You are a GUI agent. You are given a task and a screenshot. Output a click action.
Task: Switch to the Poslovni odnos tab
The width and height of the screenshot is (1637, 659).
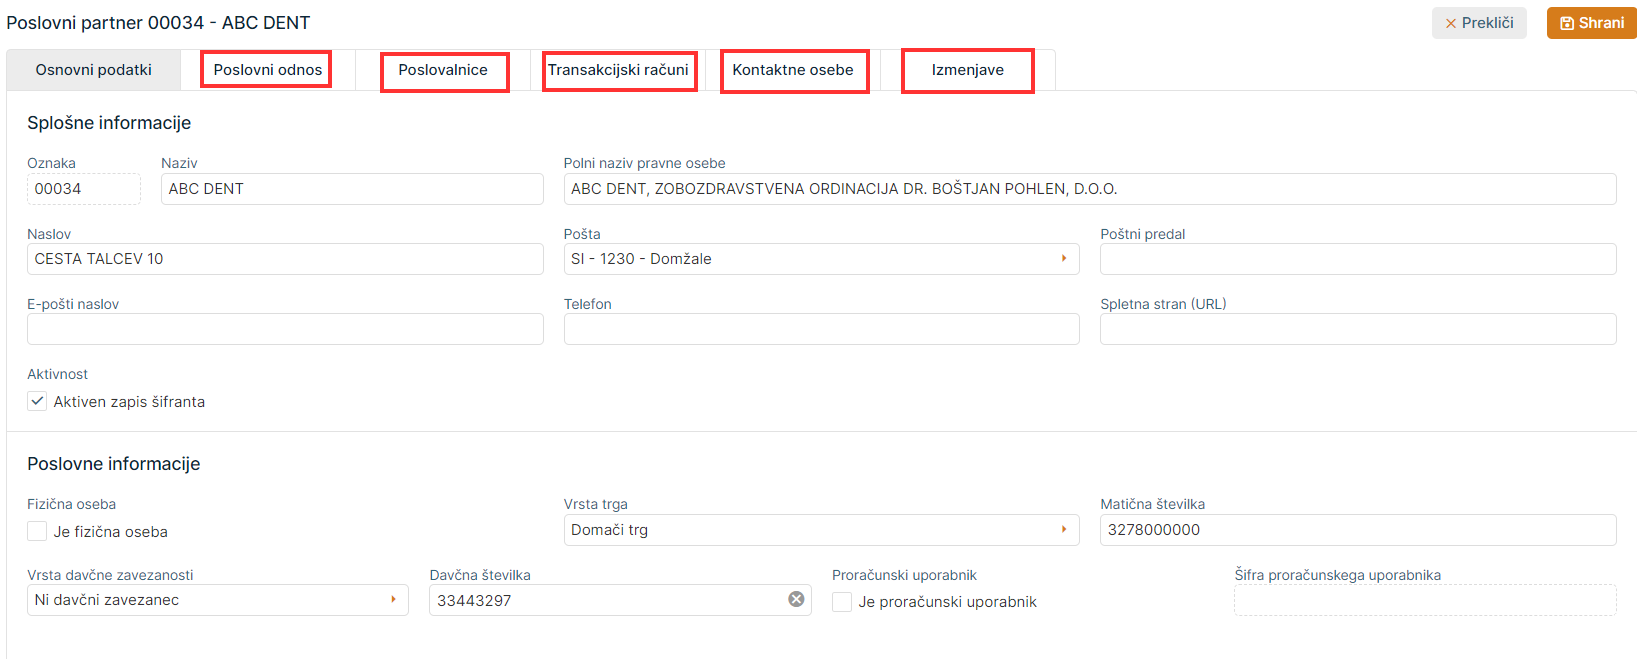click(267, 70)
